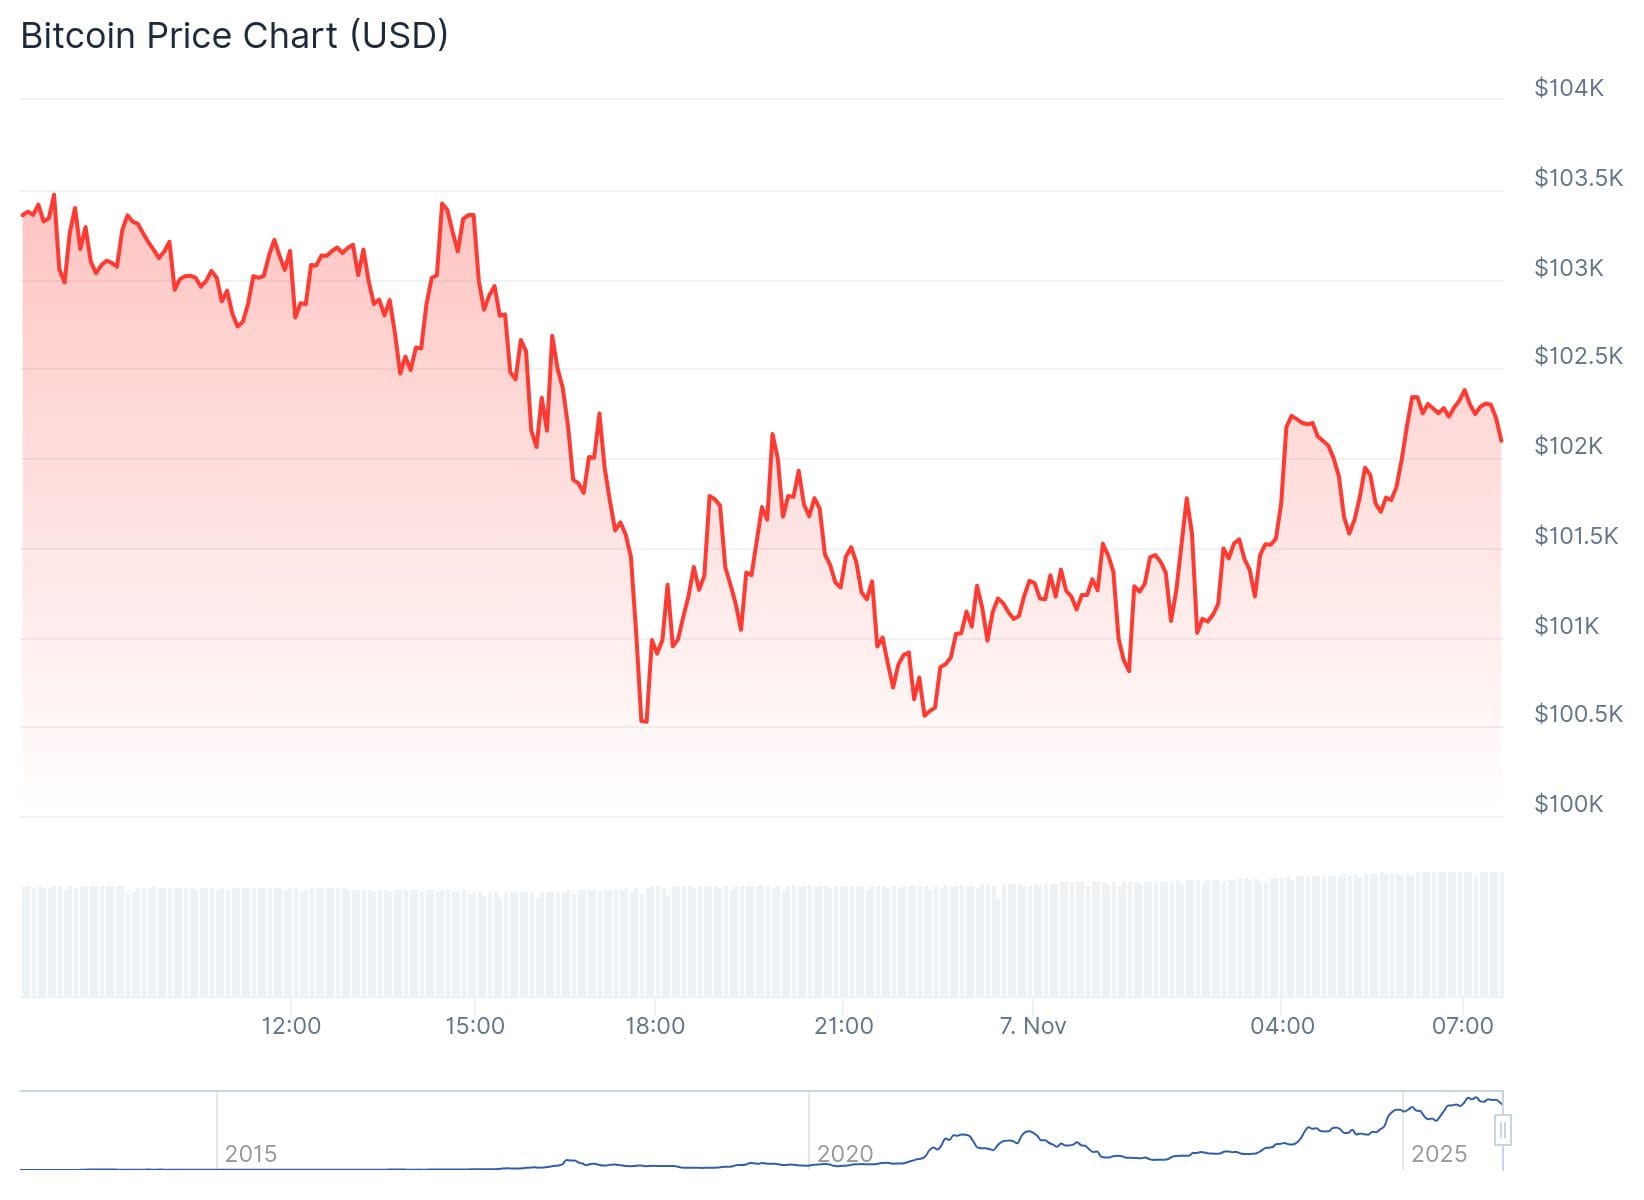Screen dimensions: 1644x1200
Task: Select the 21:00 time axis label
Action: pos(843,1026)
